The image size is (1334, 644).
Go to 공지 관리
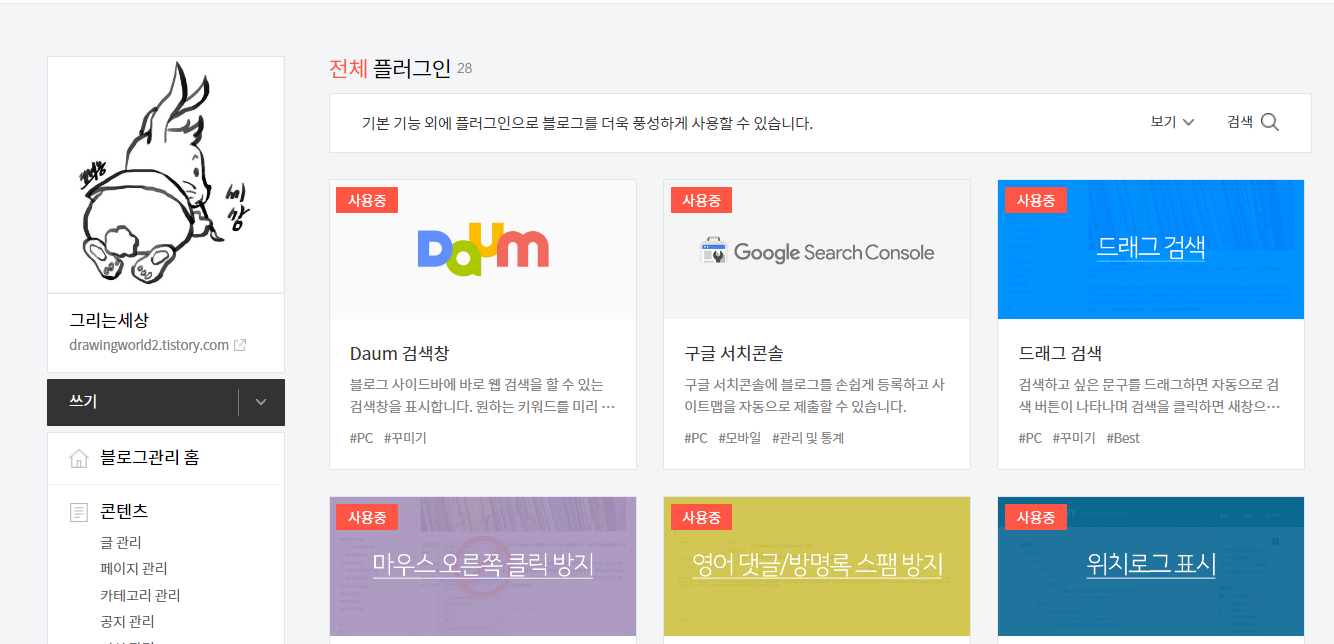[126, 621]
